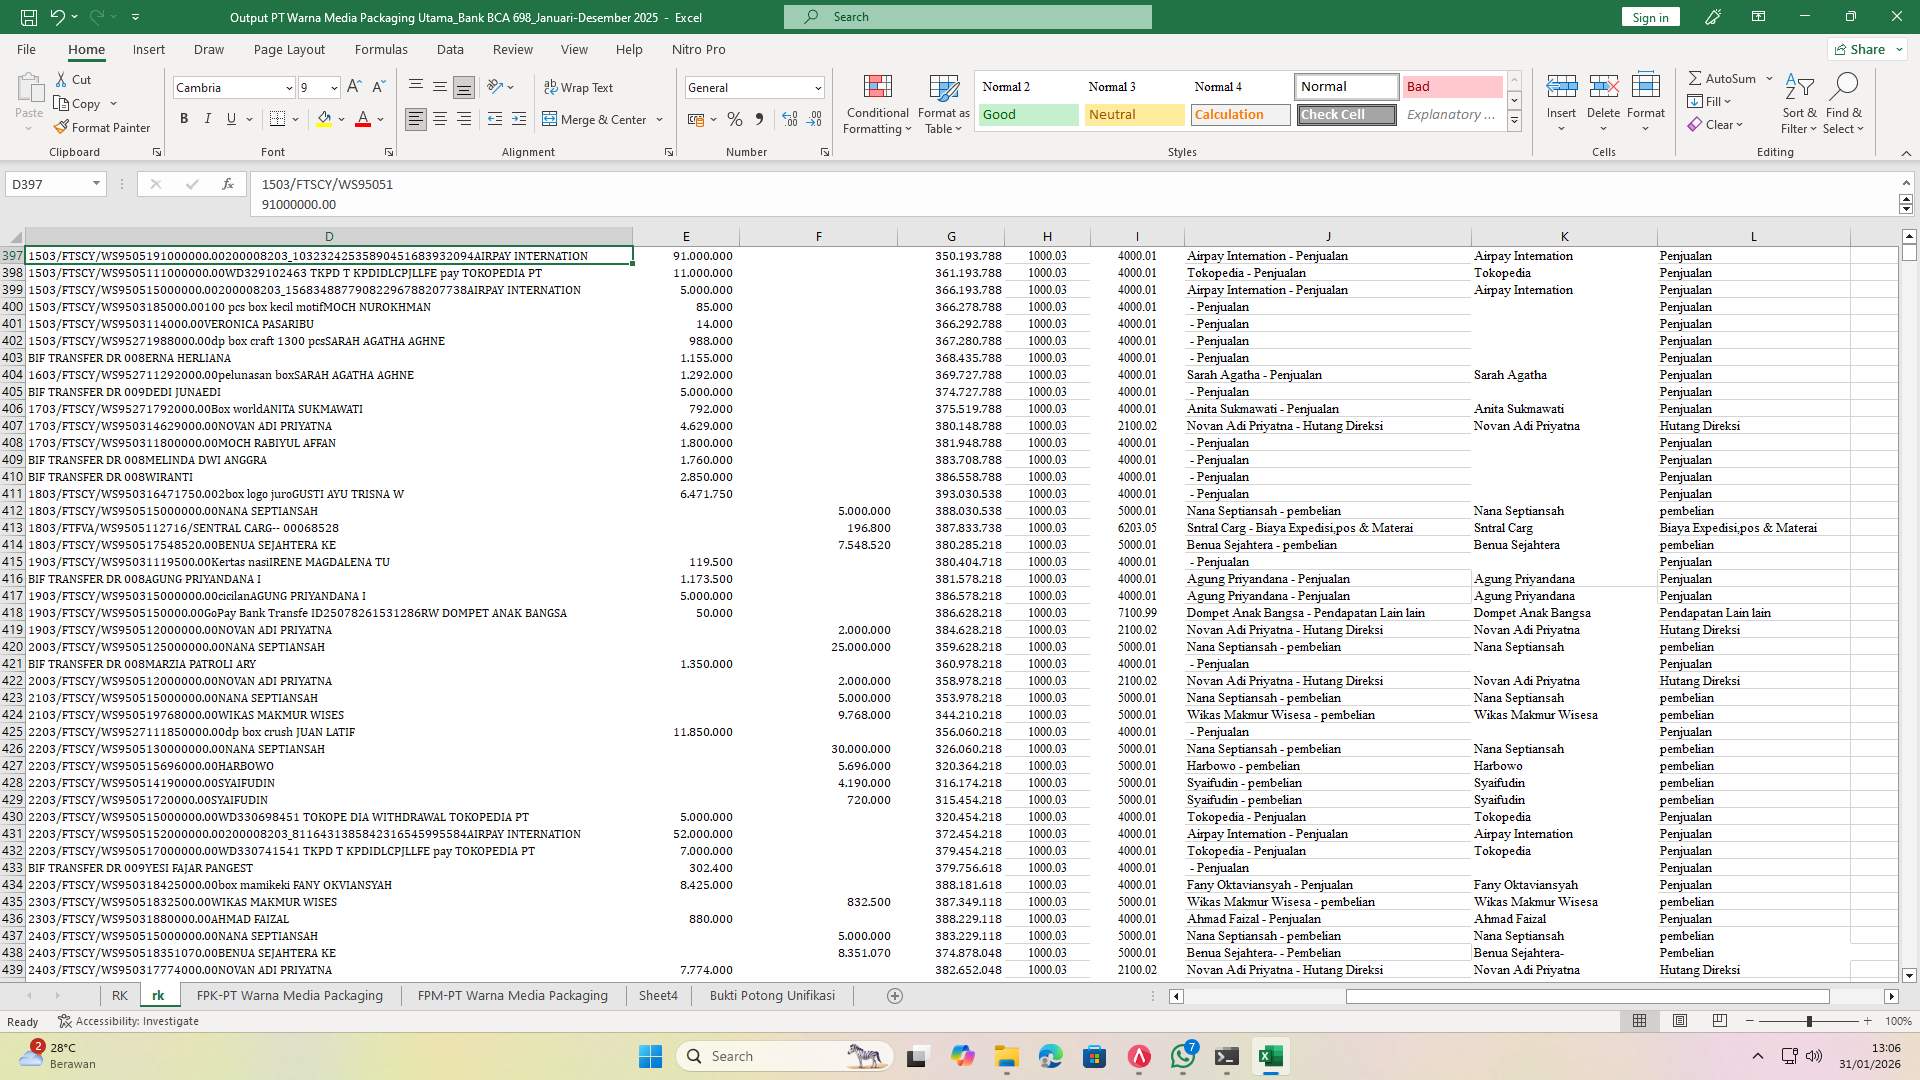
Task: Click the Sign in button
Action: tap(1649, 17)
